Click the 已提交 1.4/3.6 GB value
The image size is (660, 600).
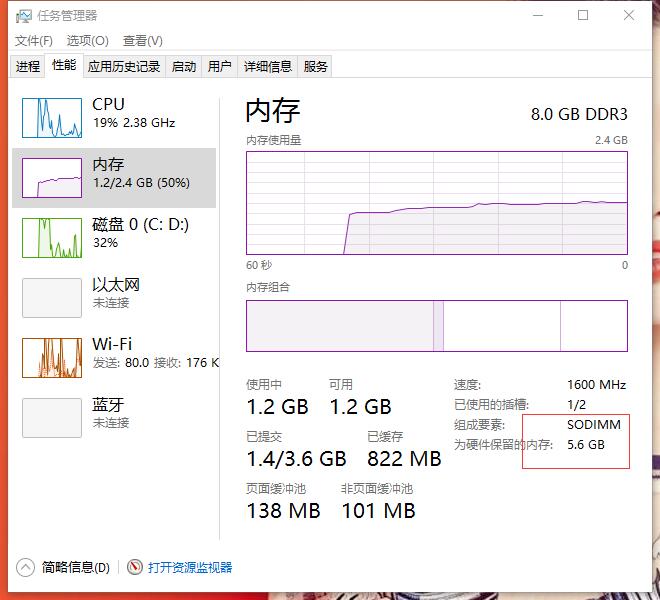coord(296,459)
